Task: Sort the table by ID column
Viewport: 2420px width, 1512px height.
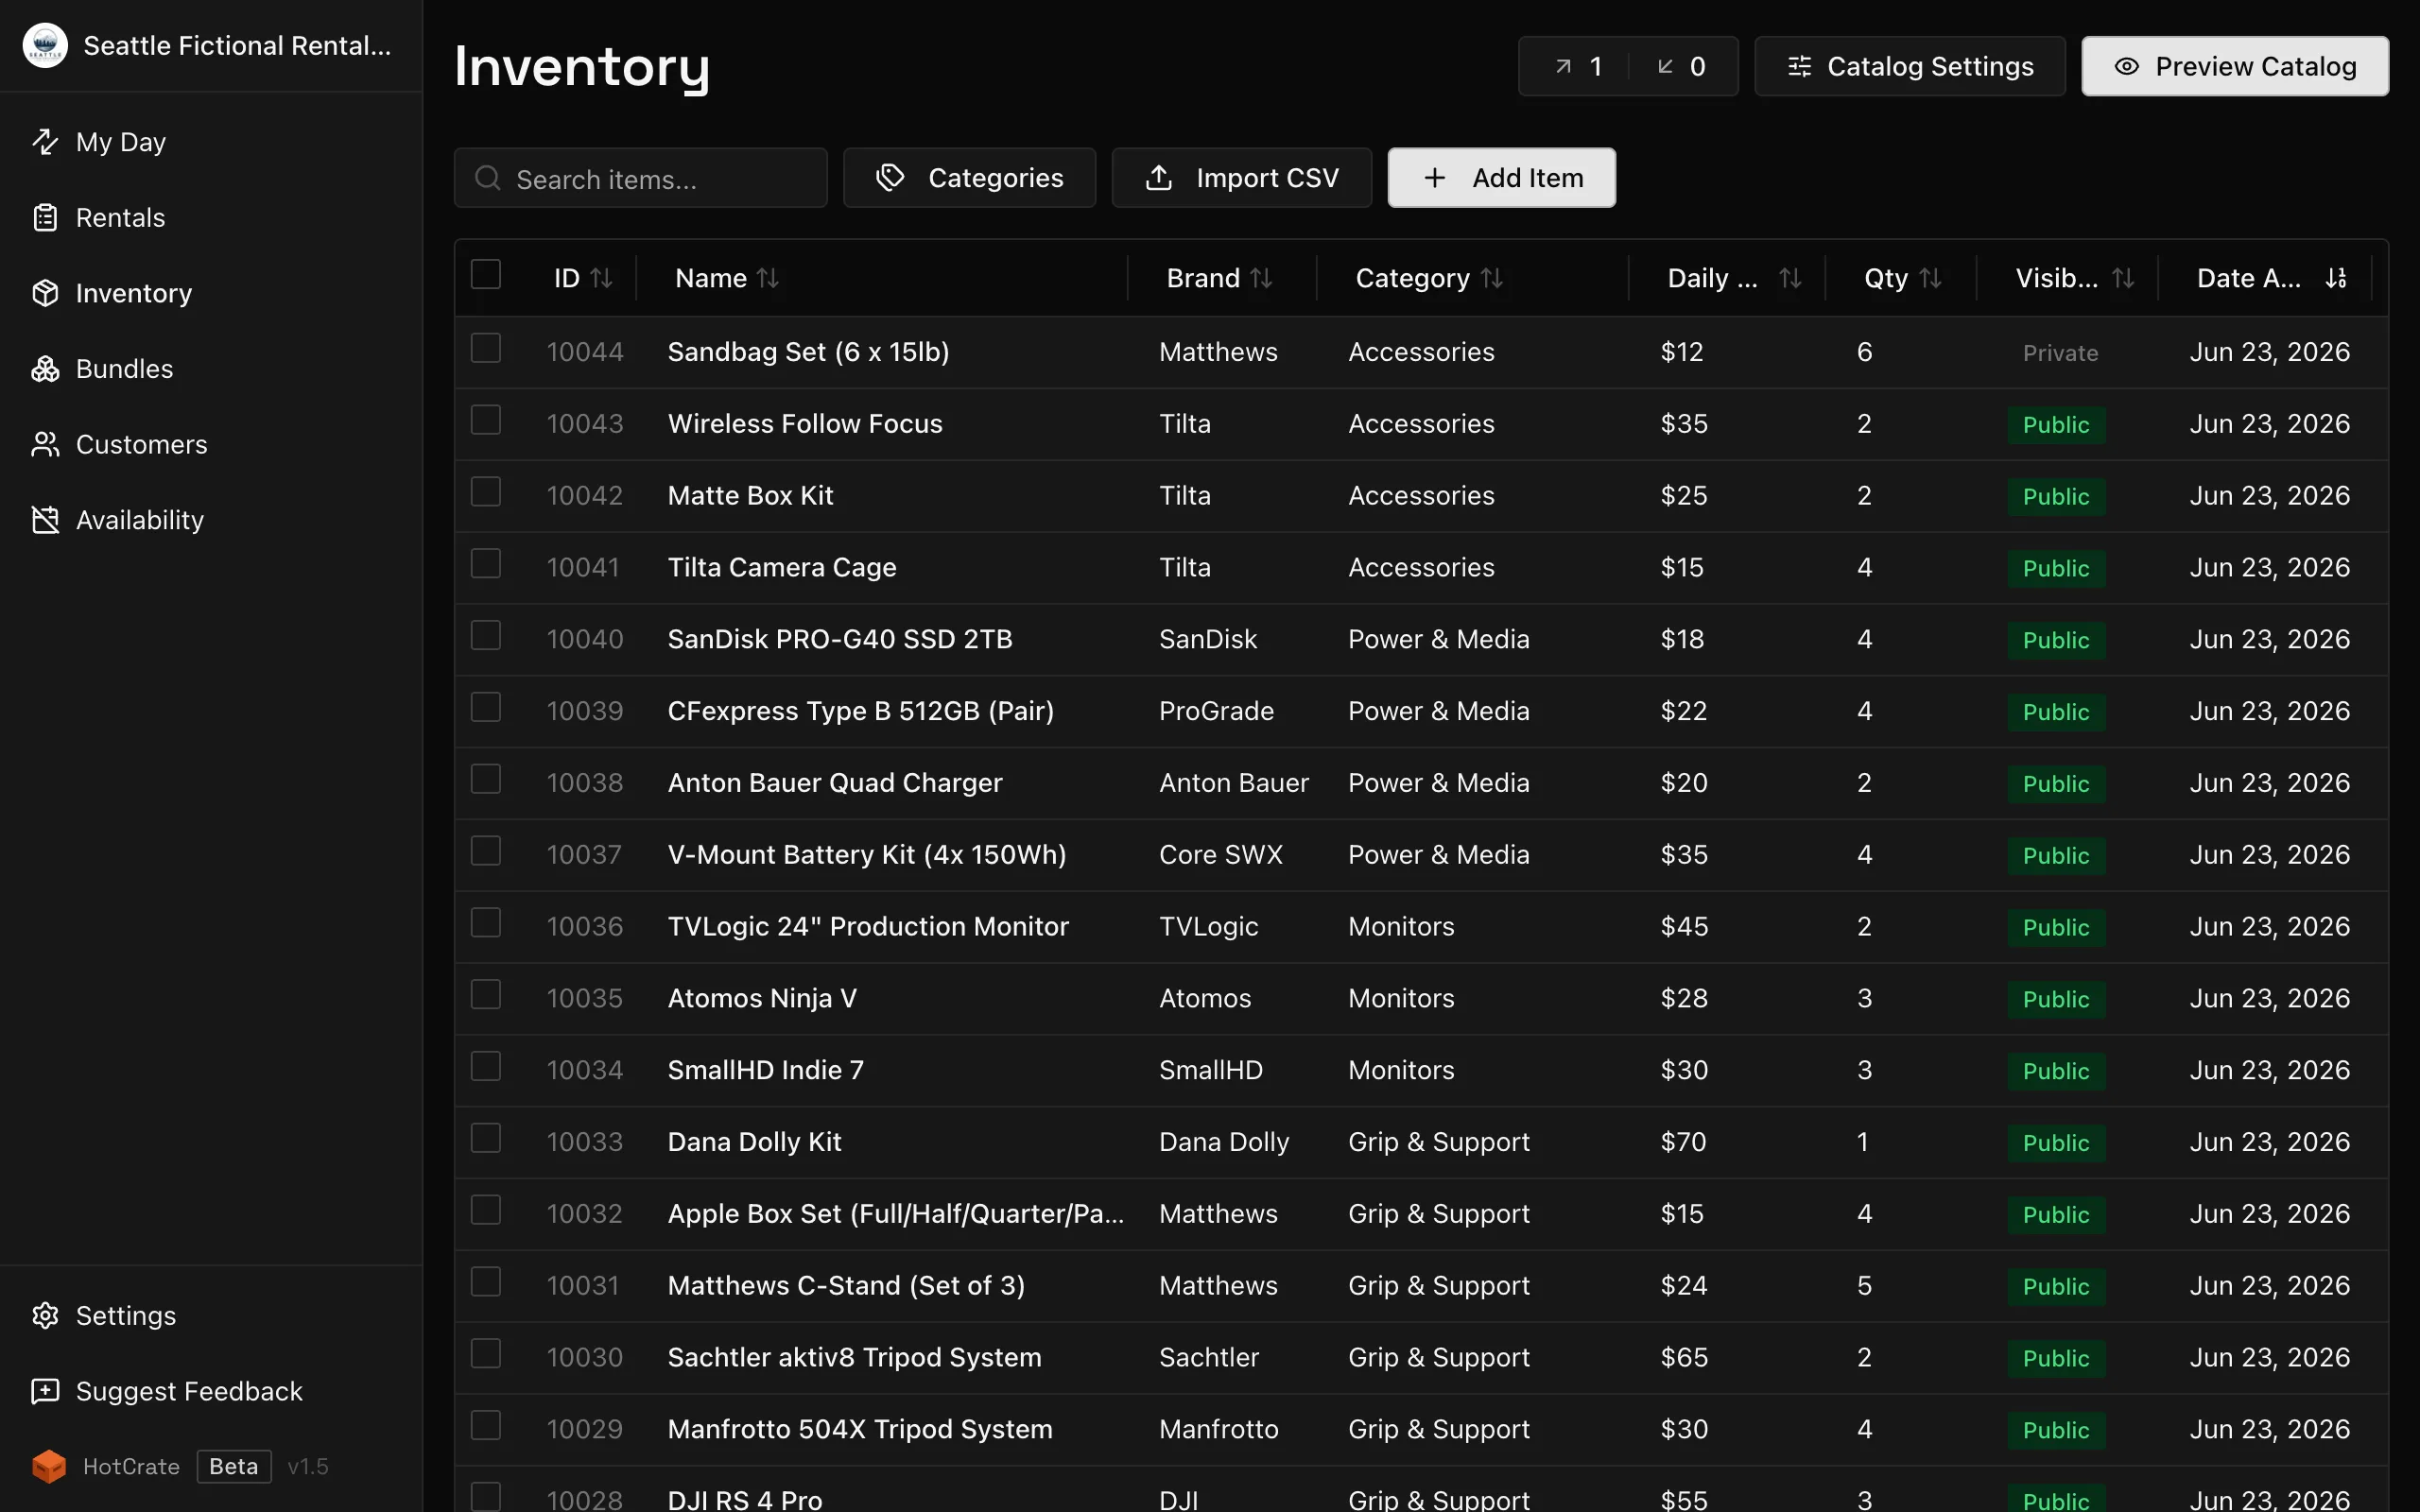Action: (583, 278)
